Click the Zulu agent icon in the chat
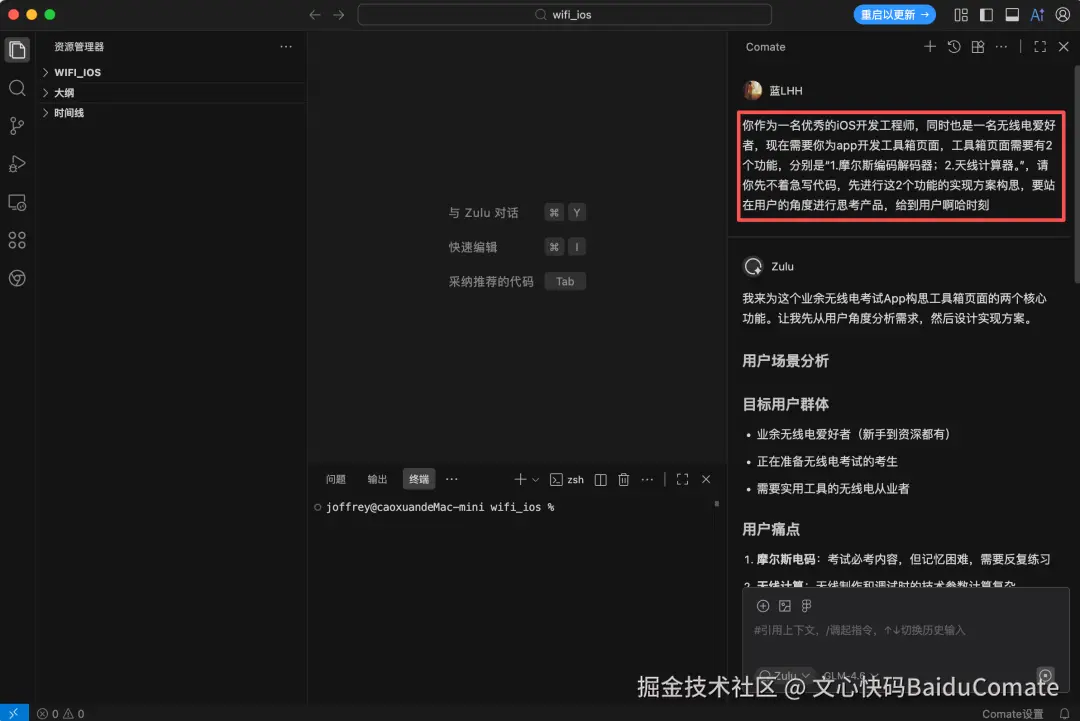Viewport: 1080px width, 721px height. (x=754, y=267)
